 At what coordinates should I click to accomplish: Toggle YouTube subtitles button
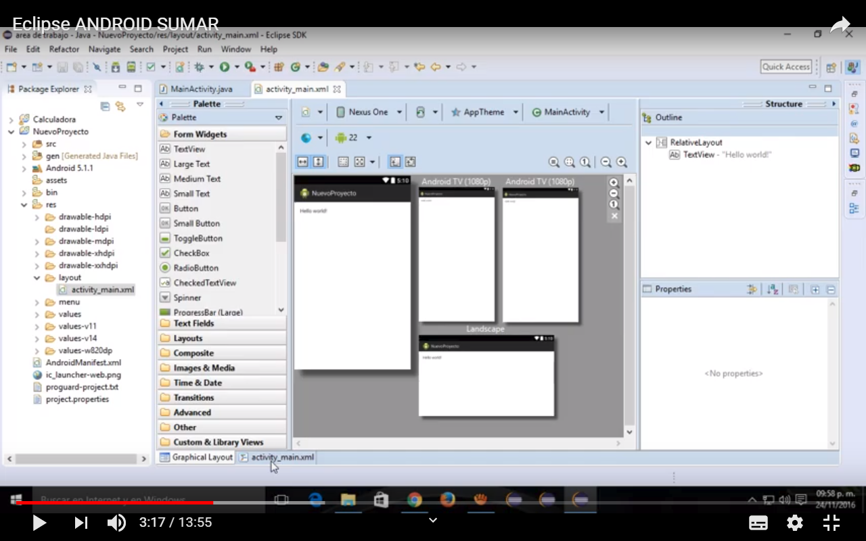click(x=758, y=522)
